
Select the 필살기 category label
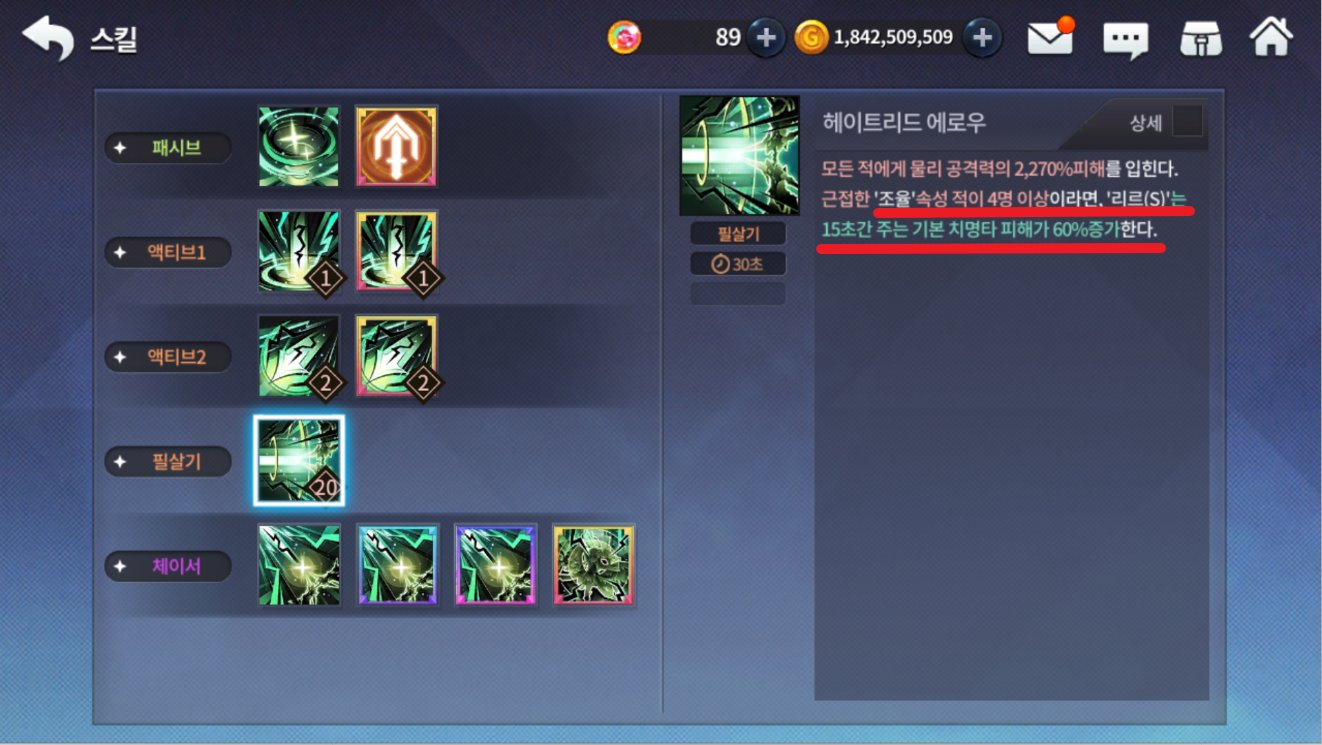tap(168, 461)
